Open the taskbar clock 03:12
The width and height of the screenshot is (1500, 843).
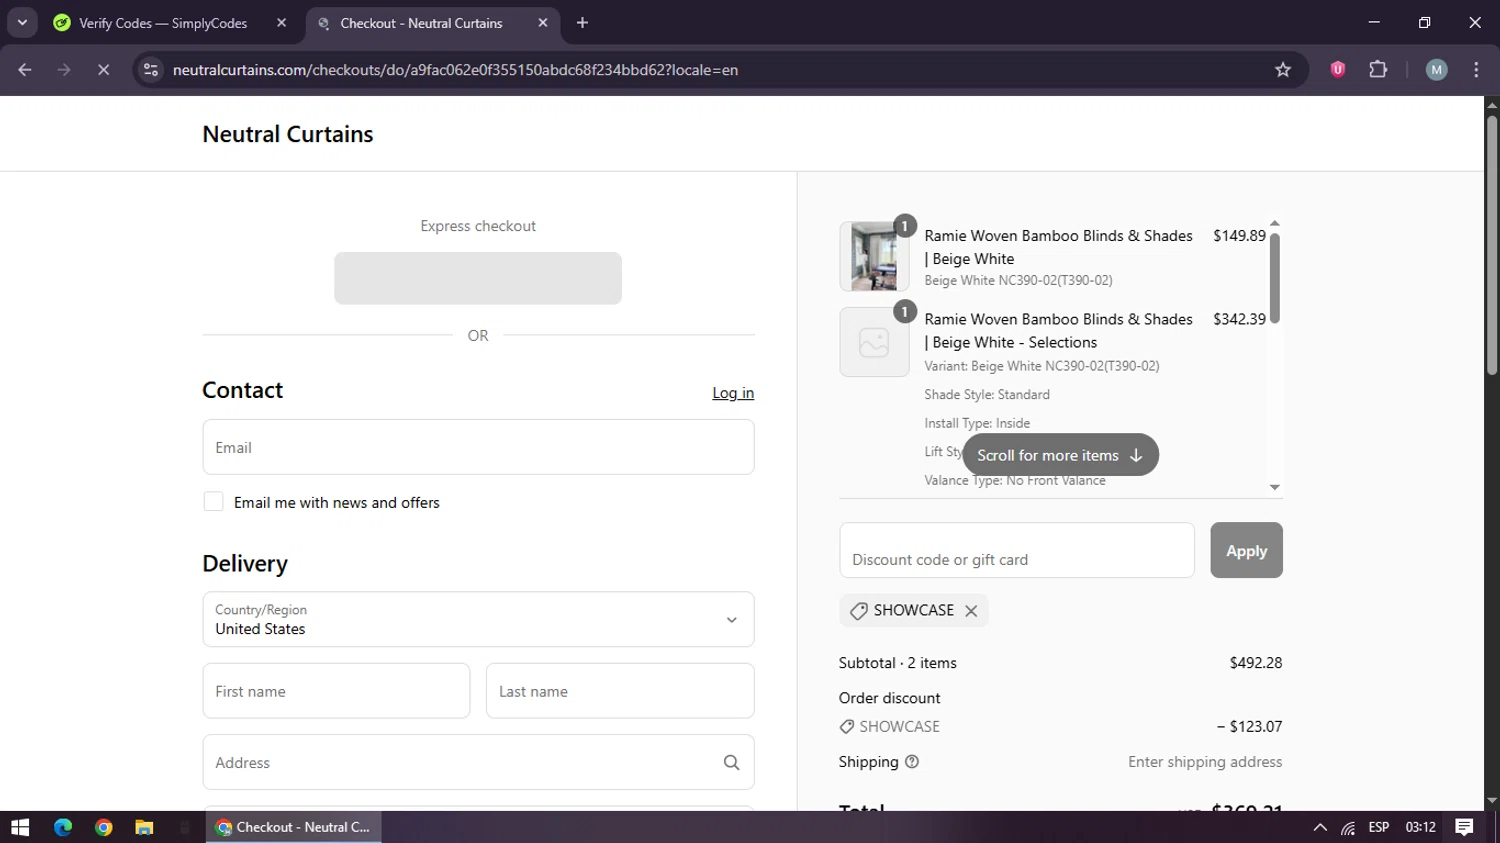coord(1420,827)
